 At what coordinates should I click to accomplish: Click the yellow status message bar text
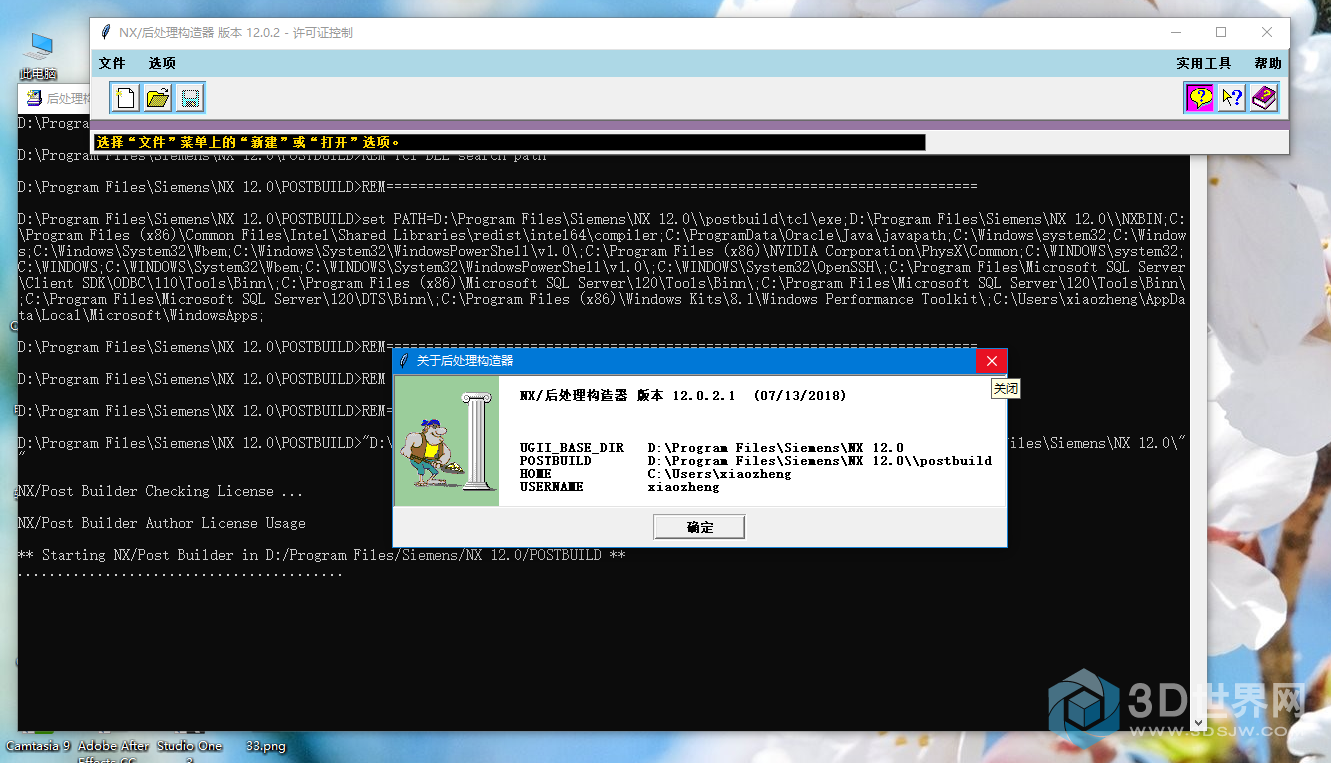(x=249, y=142)
